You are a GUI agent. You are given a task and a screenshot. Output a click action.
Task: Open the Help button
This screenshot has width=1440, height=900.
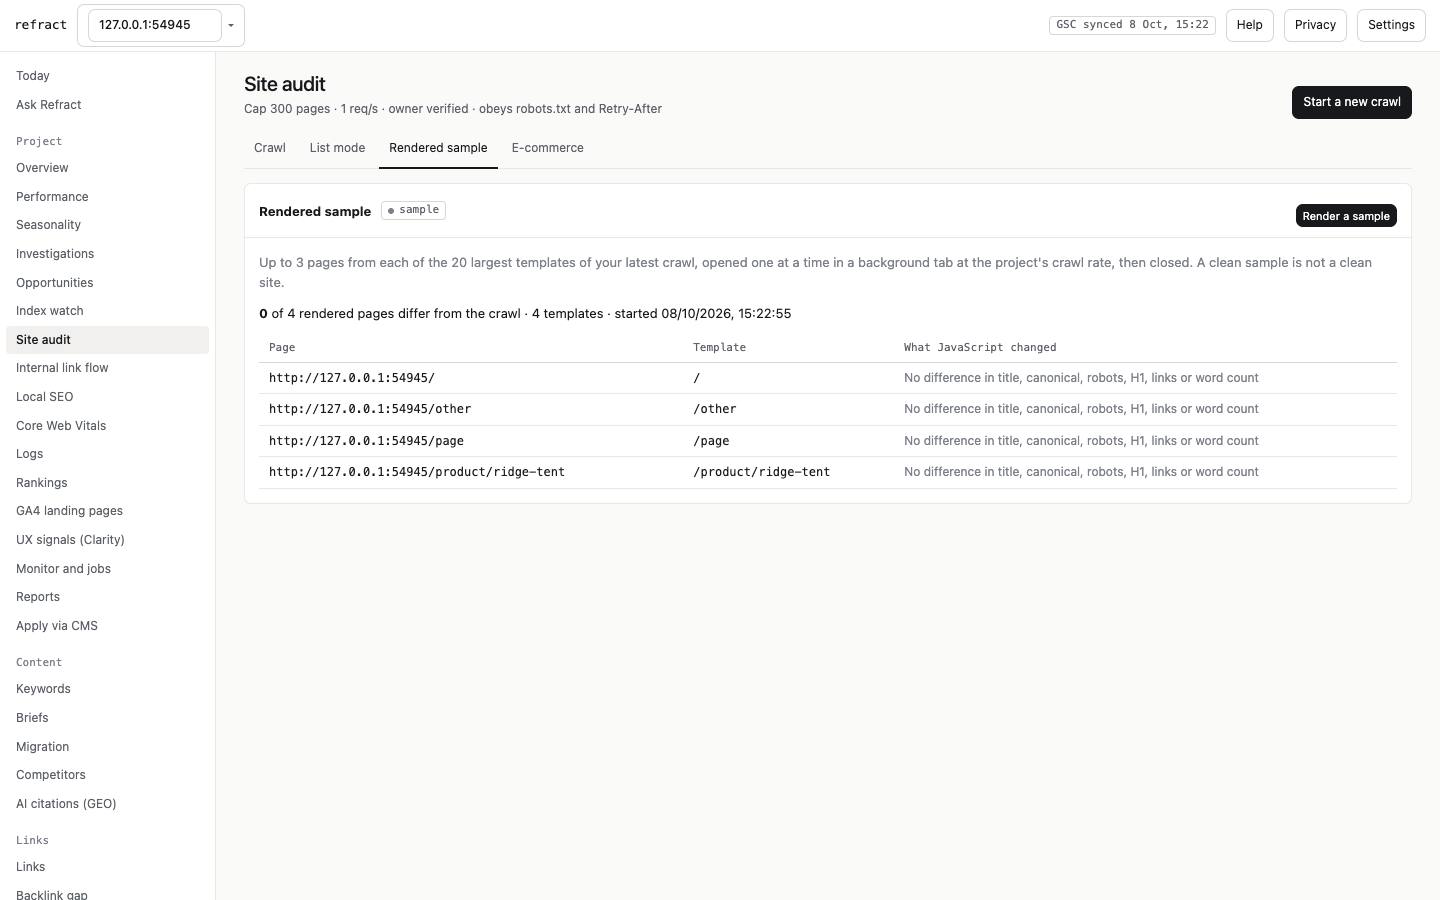(1249, 25)
